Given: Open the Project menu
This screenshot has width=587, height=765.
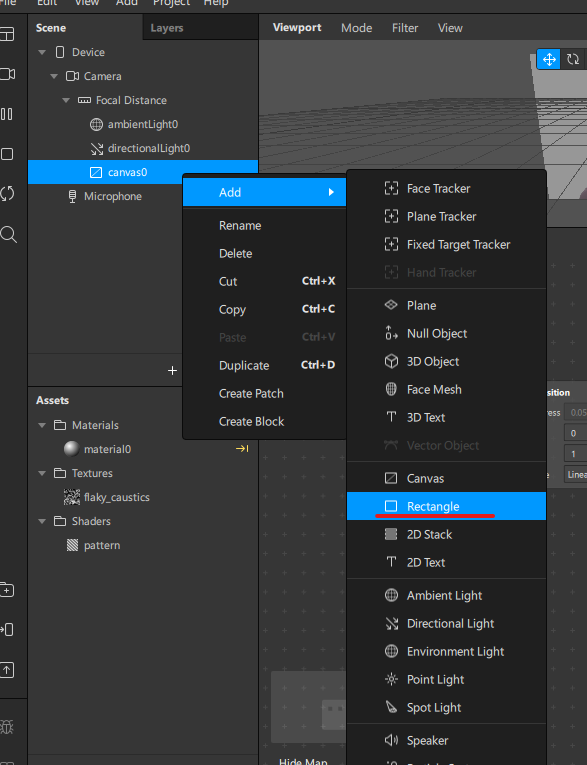Looking at the screenshot, I should [169, 3].
